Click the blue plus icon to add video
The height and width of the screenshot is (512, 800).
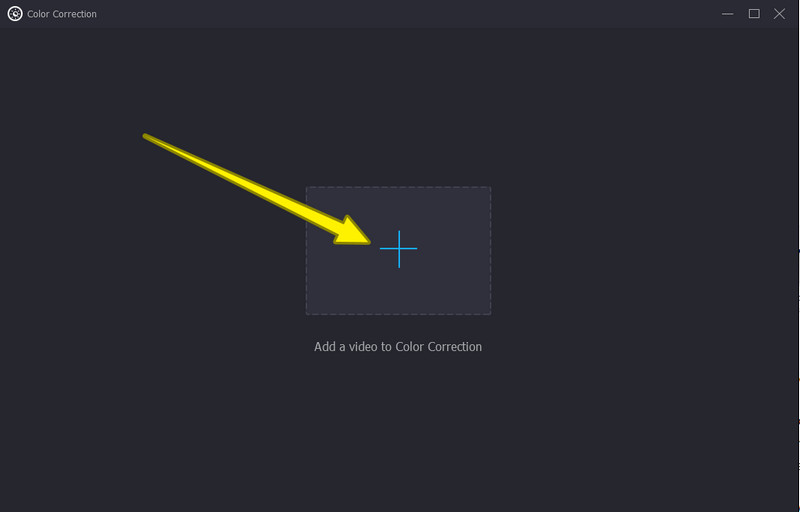(x=398, y=249)
